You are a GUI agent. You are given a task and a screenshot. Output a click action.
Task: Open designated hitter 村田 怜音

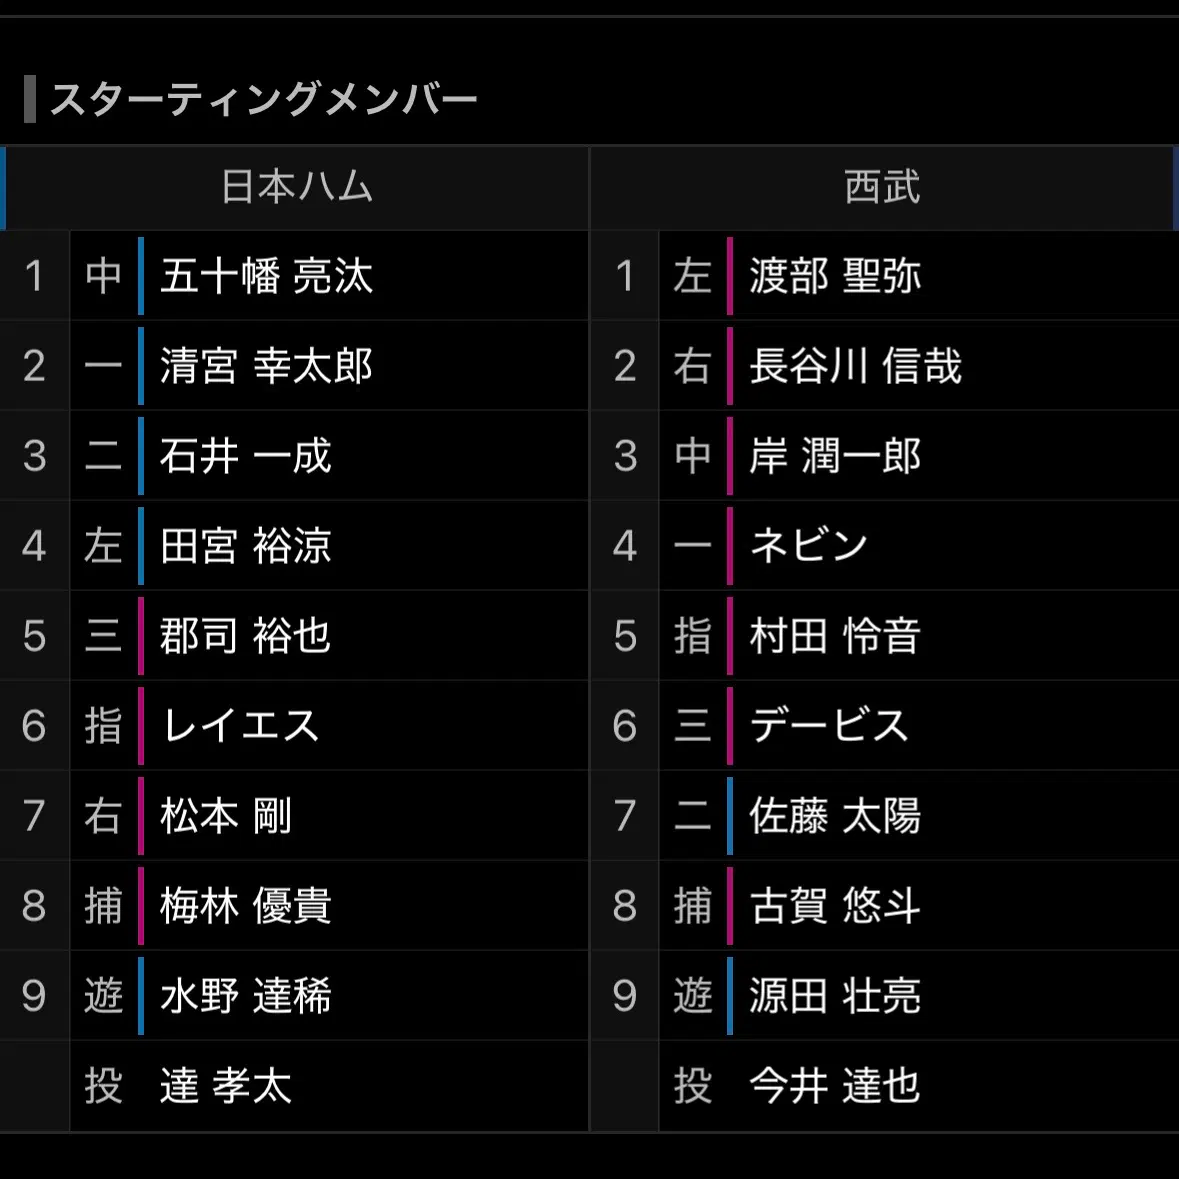point(835,636)
